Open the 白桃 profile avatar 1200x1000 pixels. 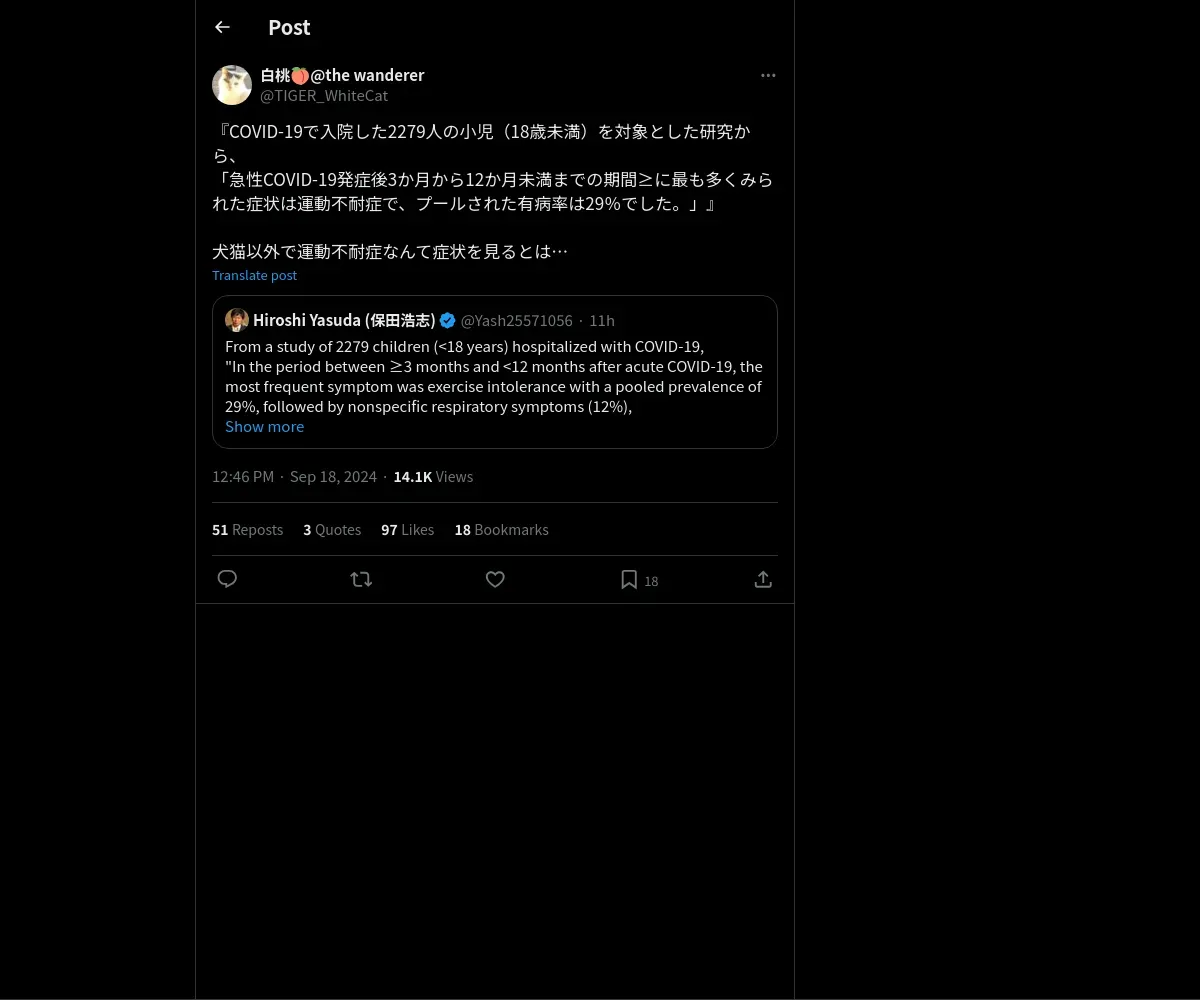pyautogui.click(x=232, y=85)
